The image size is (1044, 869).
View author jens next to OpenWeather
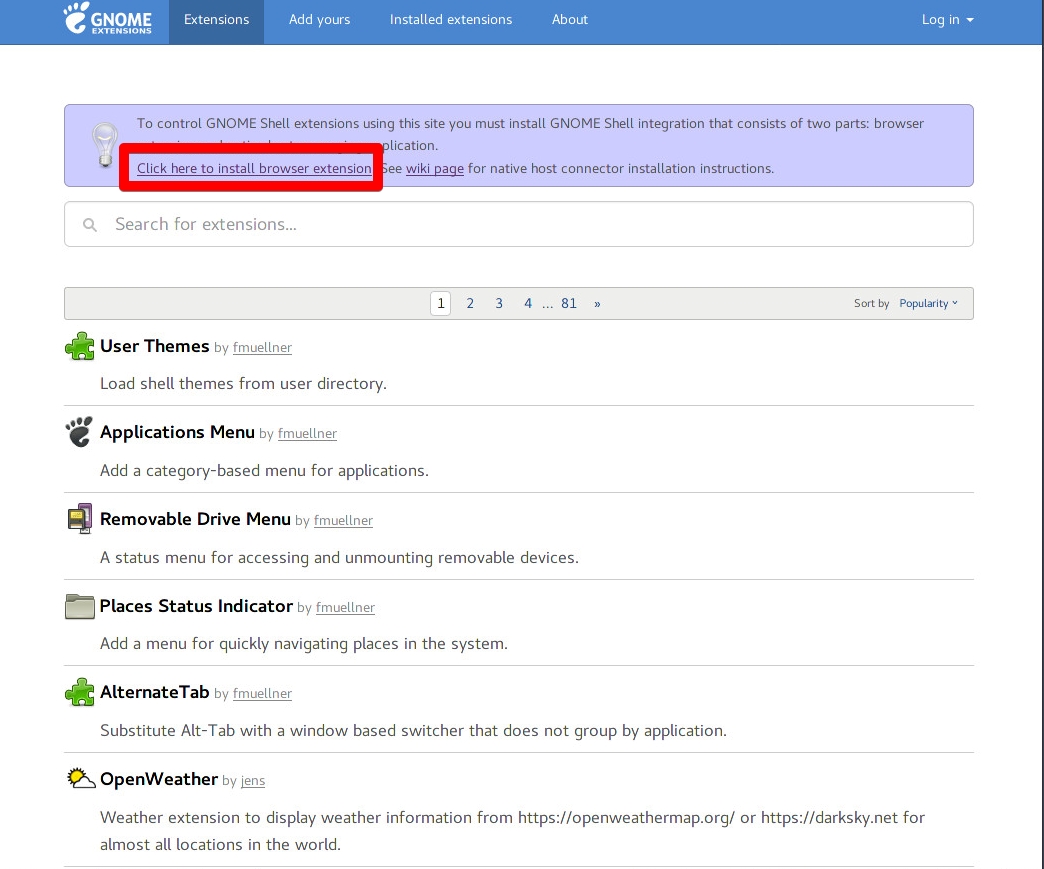point(253,780)
